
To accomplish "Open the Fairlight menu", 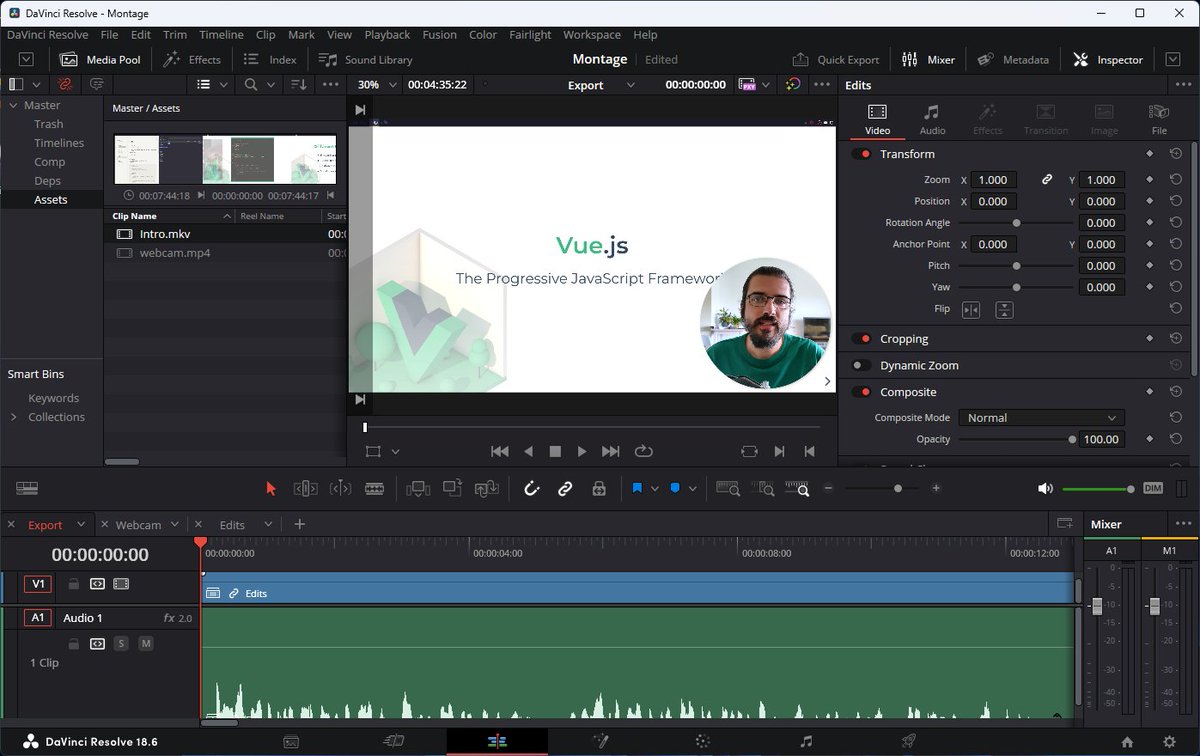I will (x=530, y=34).
